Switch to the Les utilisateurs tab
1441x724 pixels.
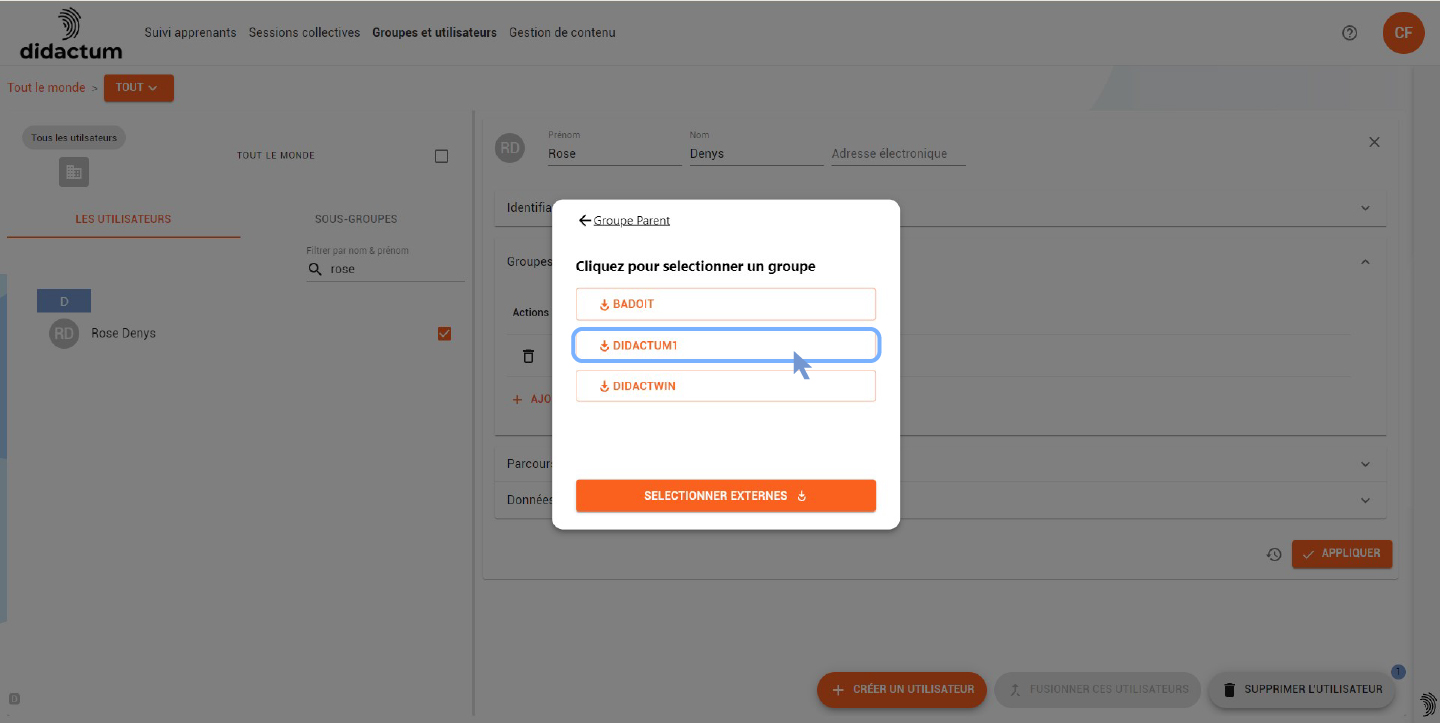click(123, 220)
